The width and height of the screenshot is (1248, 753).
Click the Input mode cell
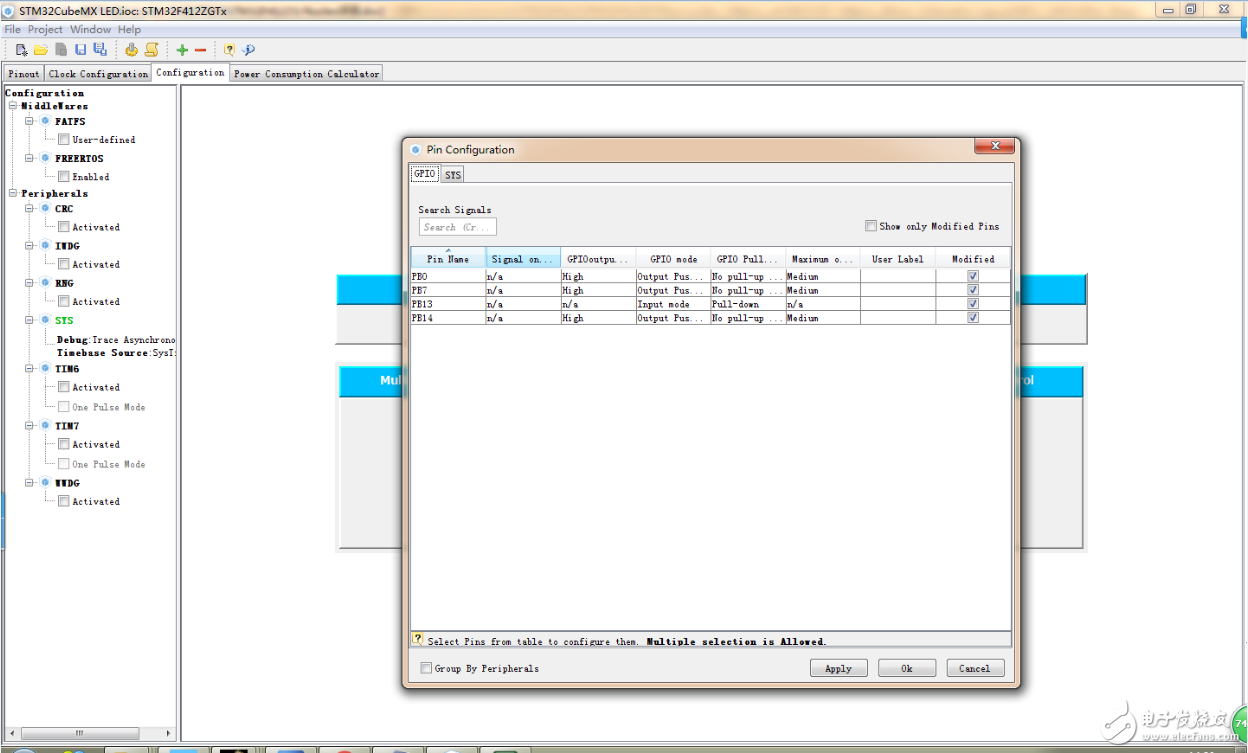(x=673, y=304)
